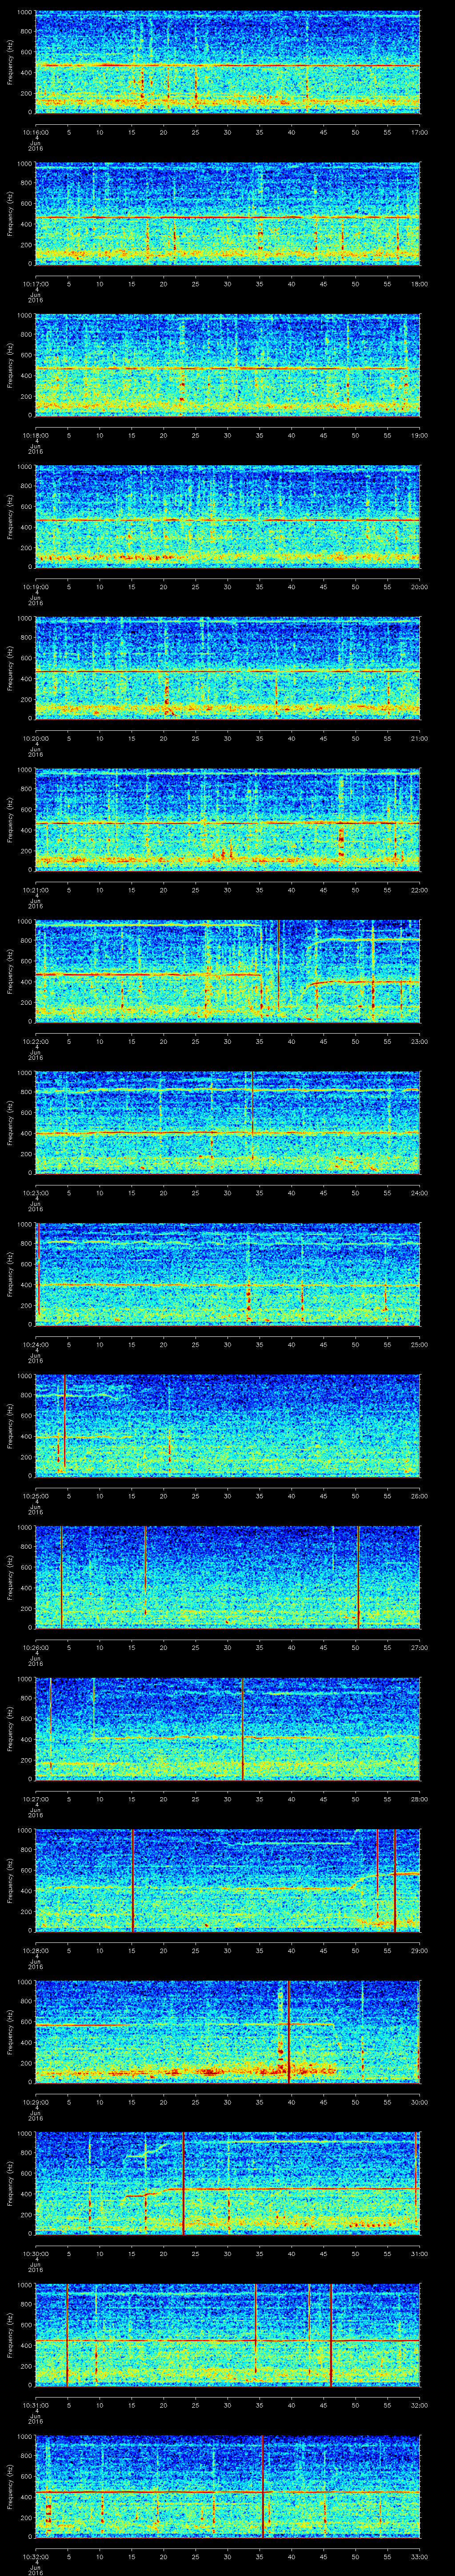Viewport: 455px width, 2576px height.
Task: Click the 10:28:00 start time label
Action: click(35, 1950)
